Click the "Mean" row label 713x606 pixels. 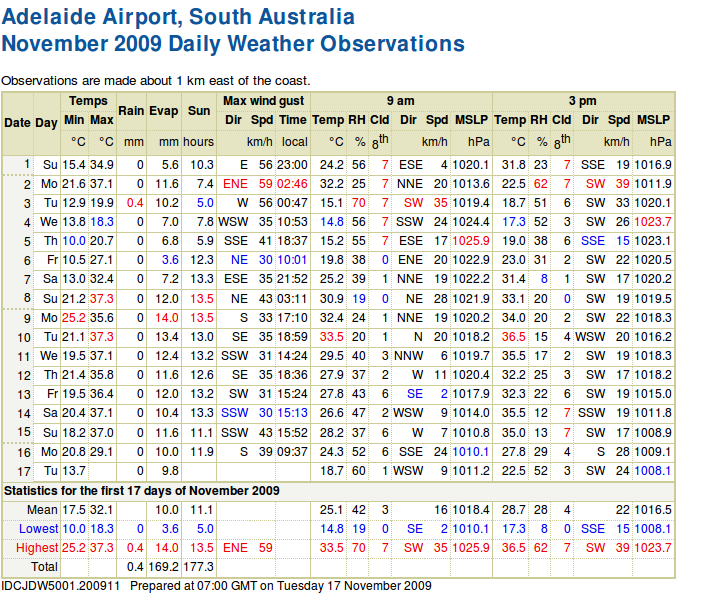click(42, 510)
